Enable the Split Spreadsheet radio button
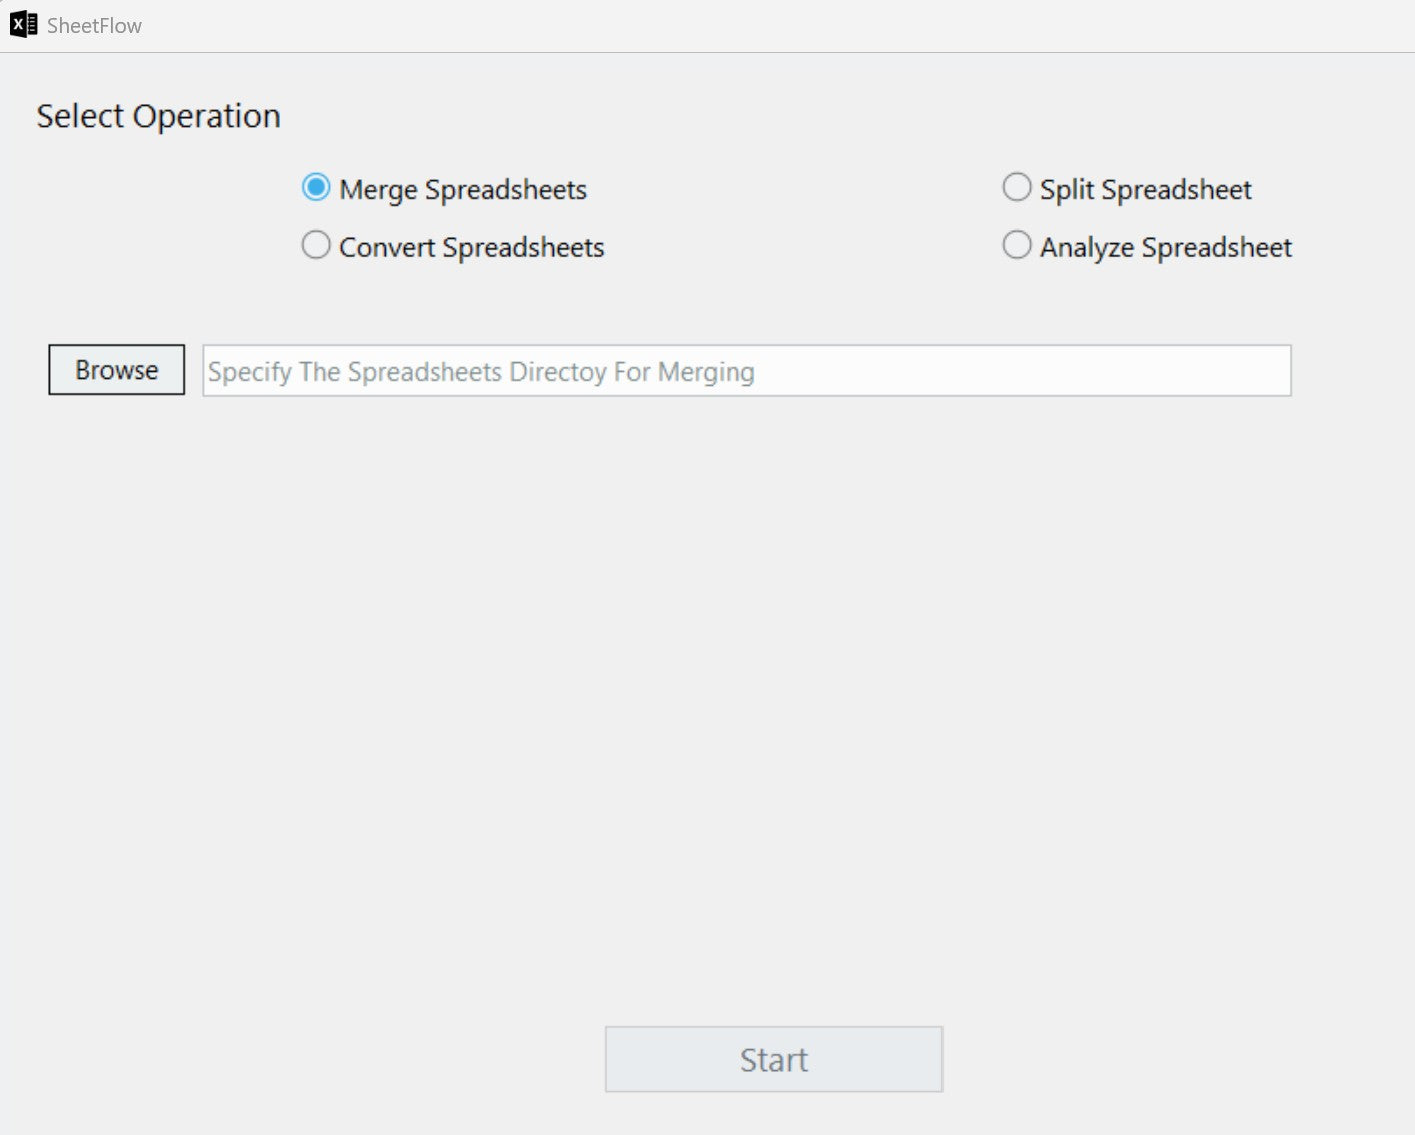Viewport: 1415px width, 1135px height. click(1016, 188)
